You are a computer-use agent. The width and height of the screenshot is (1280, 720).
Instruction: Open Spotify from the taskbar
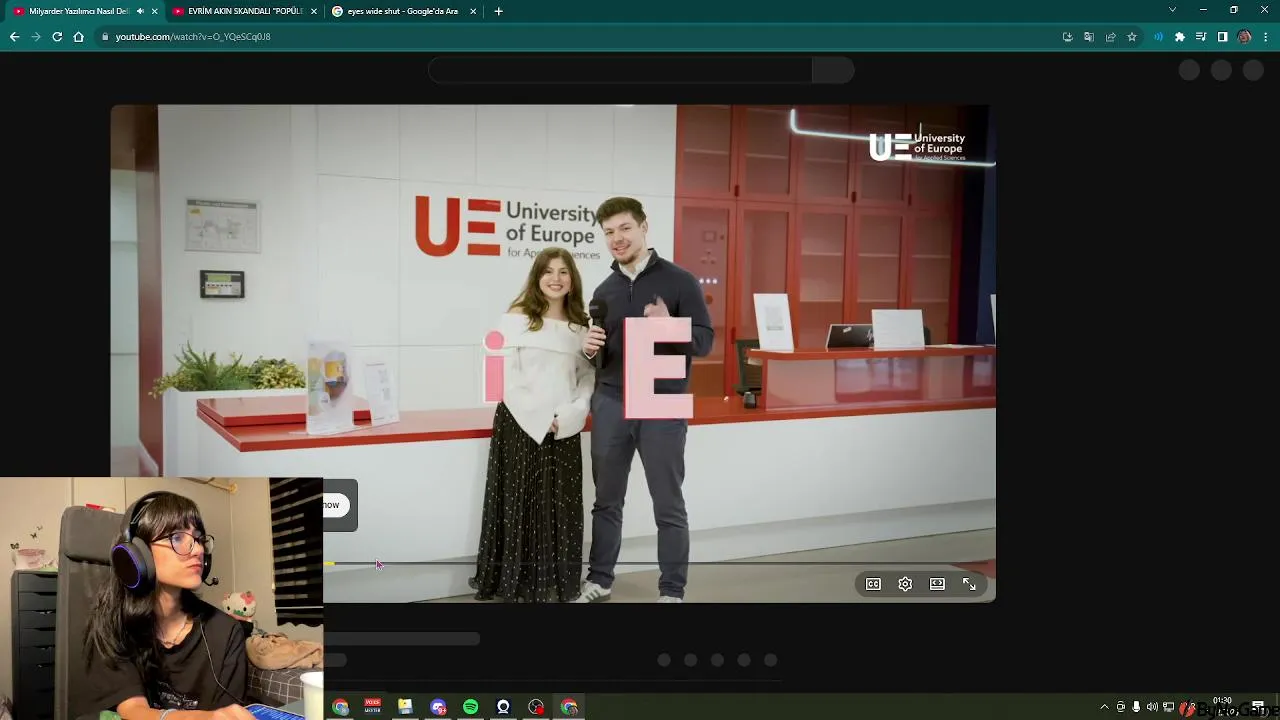470,707
